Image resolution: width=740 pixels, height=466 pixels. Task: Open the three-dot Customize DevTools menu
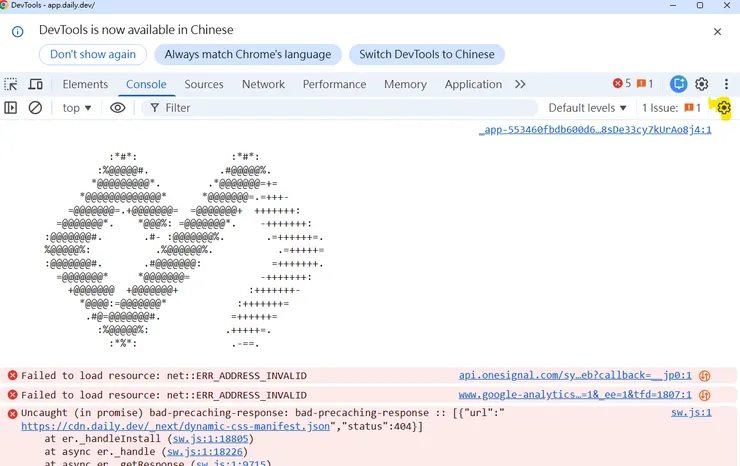click(726, 84)
